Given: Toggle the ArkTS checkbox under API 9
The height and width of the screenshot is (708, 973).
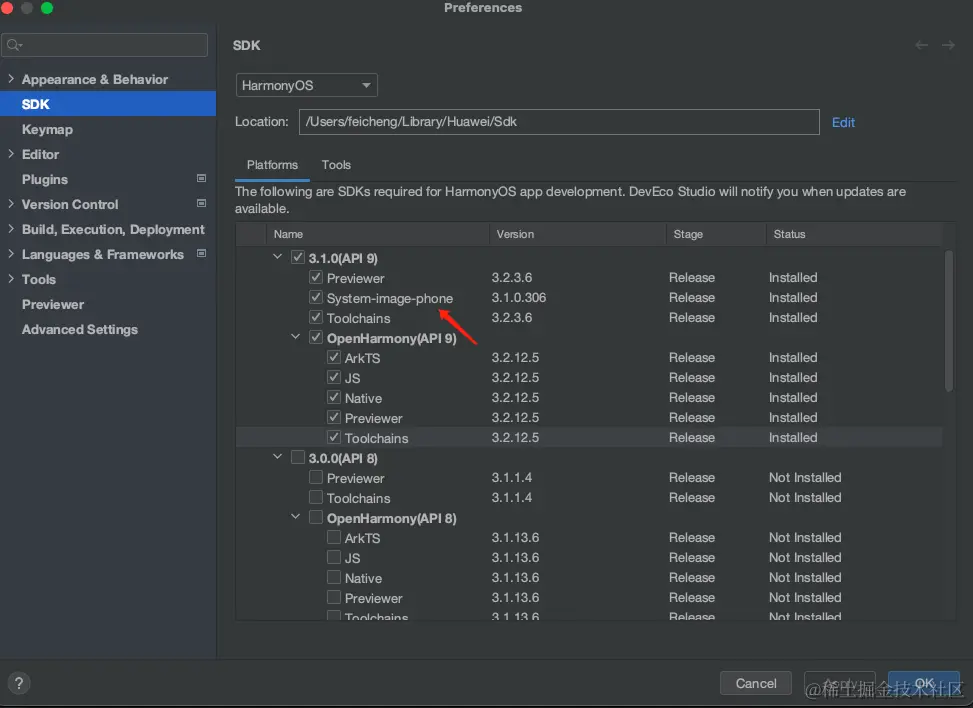Looking at the screenshot, I should tap(334, 358).
